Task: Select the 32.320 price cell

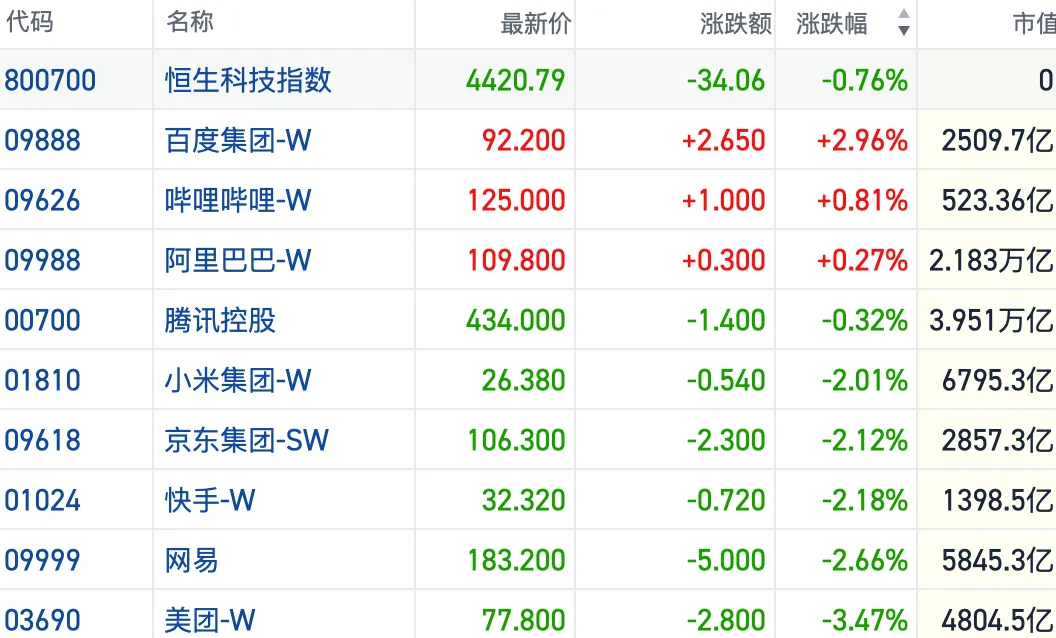Action: click(523, 501)
